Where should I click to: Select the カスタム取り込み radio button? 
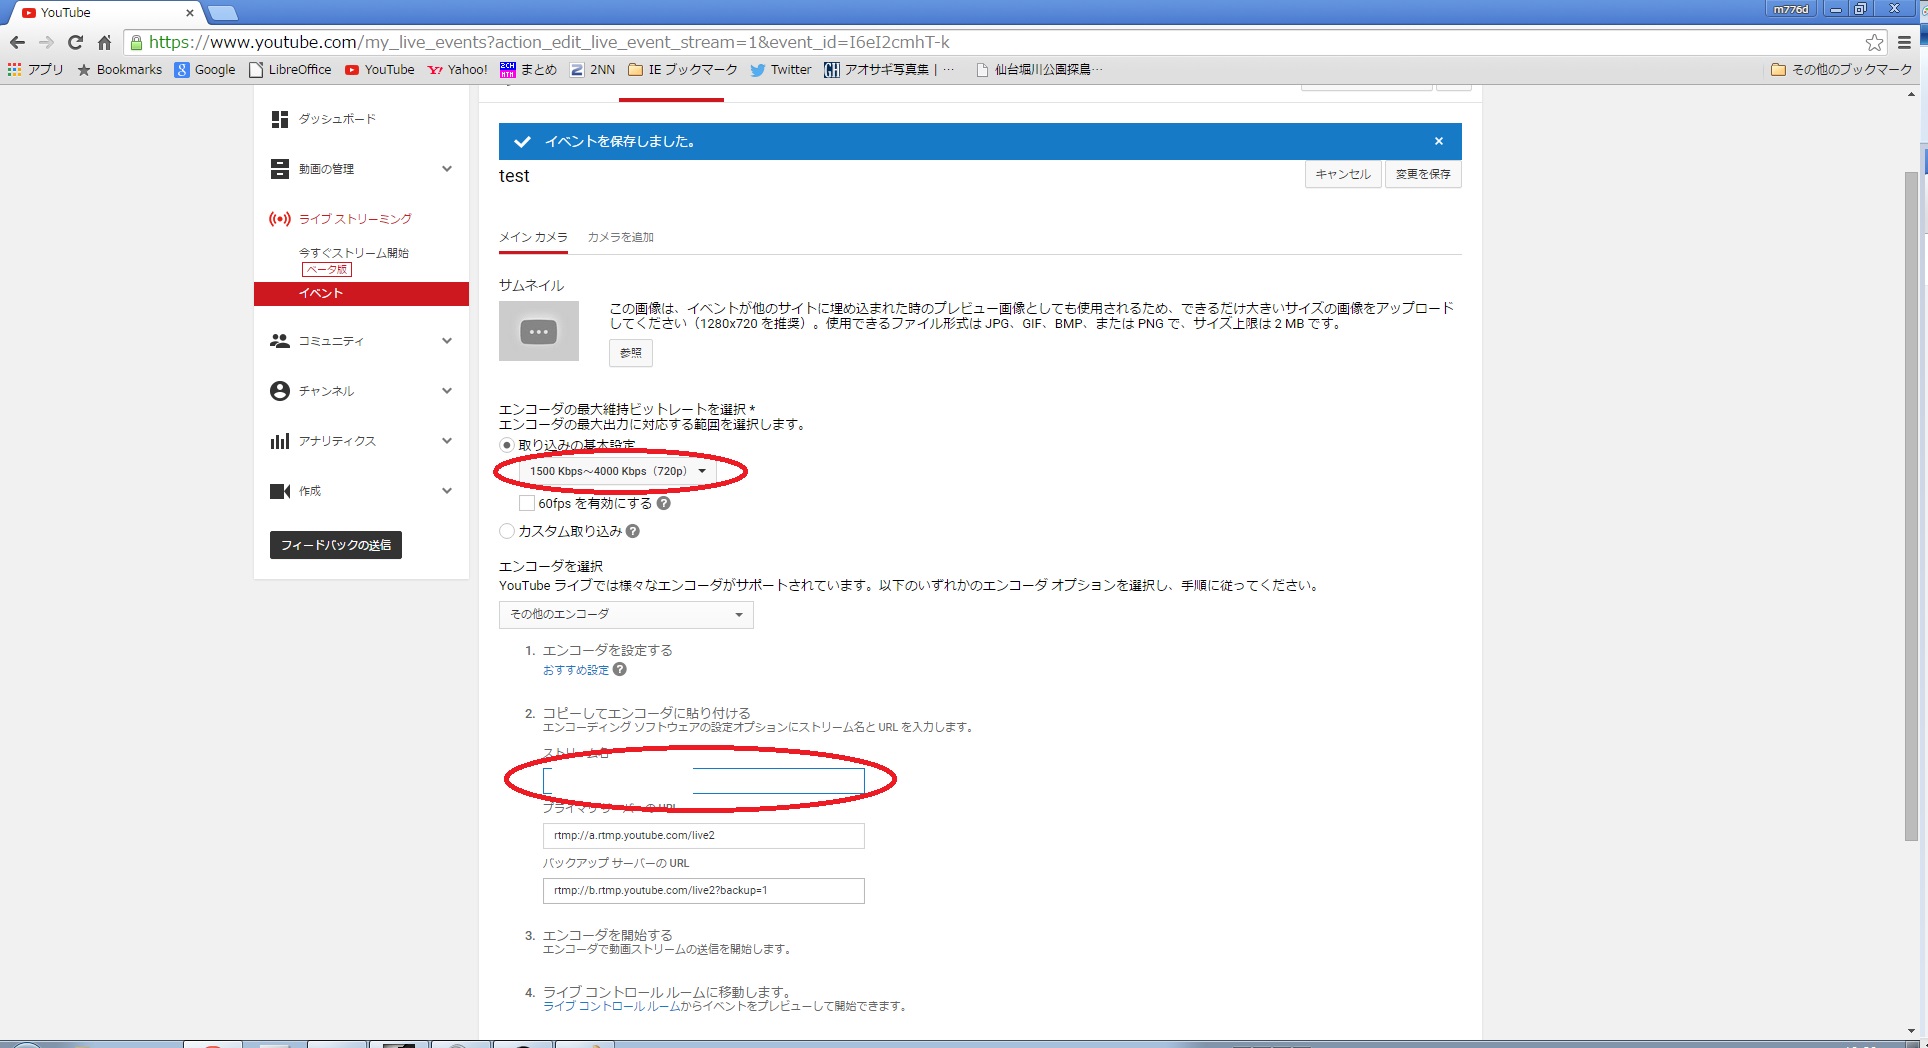click(x=507, y=531)
